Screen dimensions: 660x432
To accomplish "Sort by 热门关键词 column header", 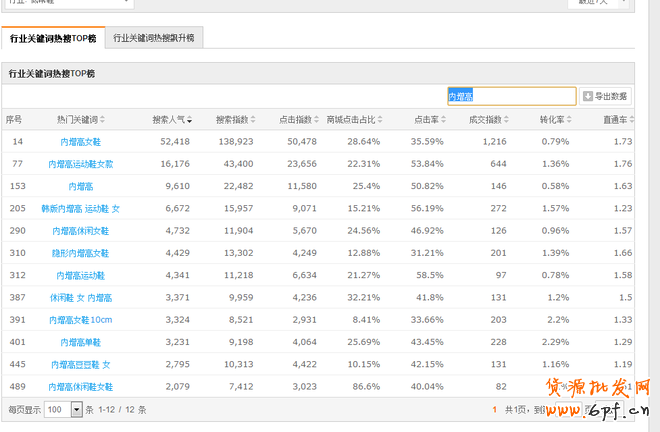I will click(84, 120).
